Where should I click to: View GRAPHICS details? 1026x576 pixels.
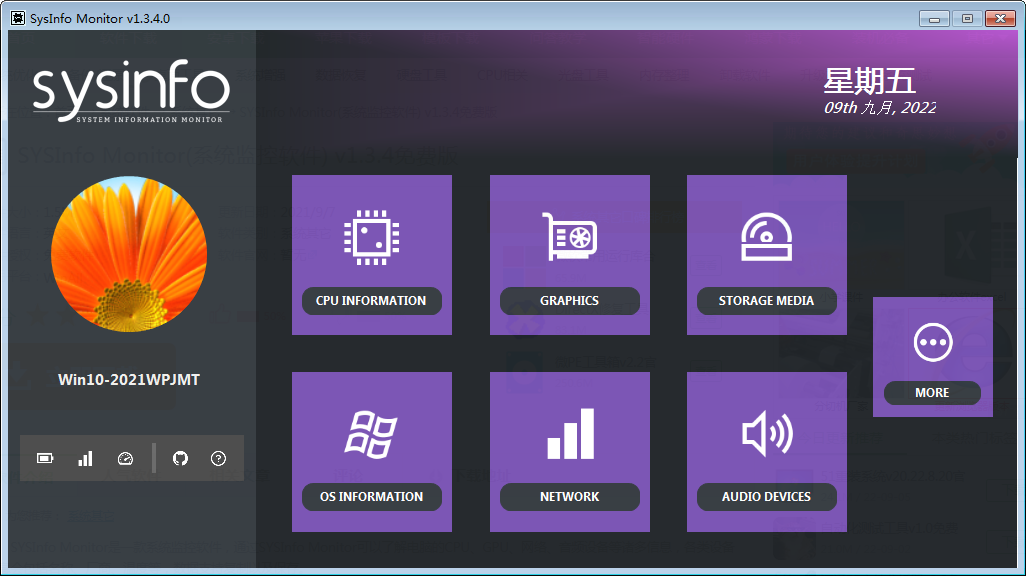point(569,301)
